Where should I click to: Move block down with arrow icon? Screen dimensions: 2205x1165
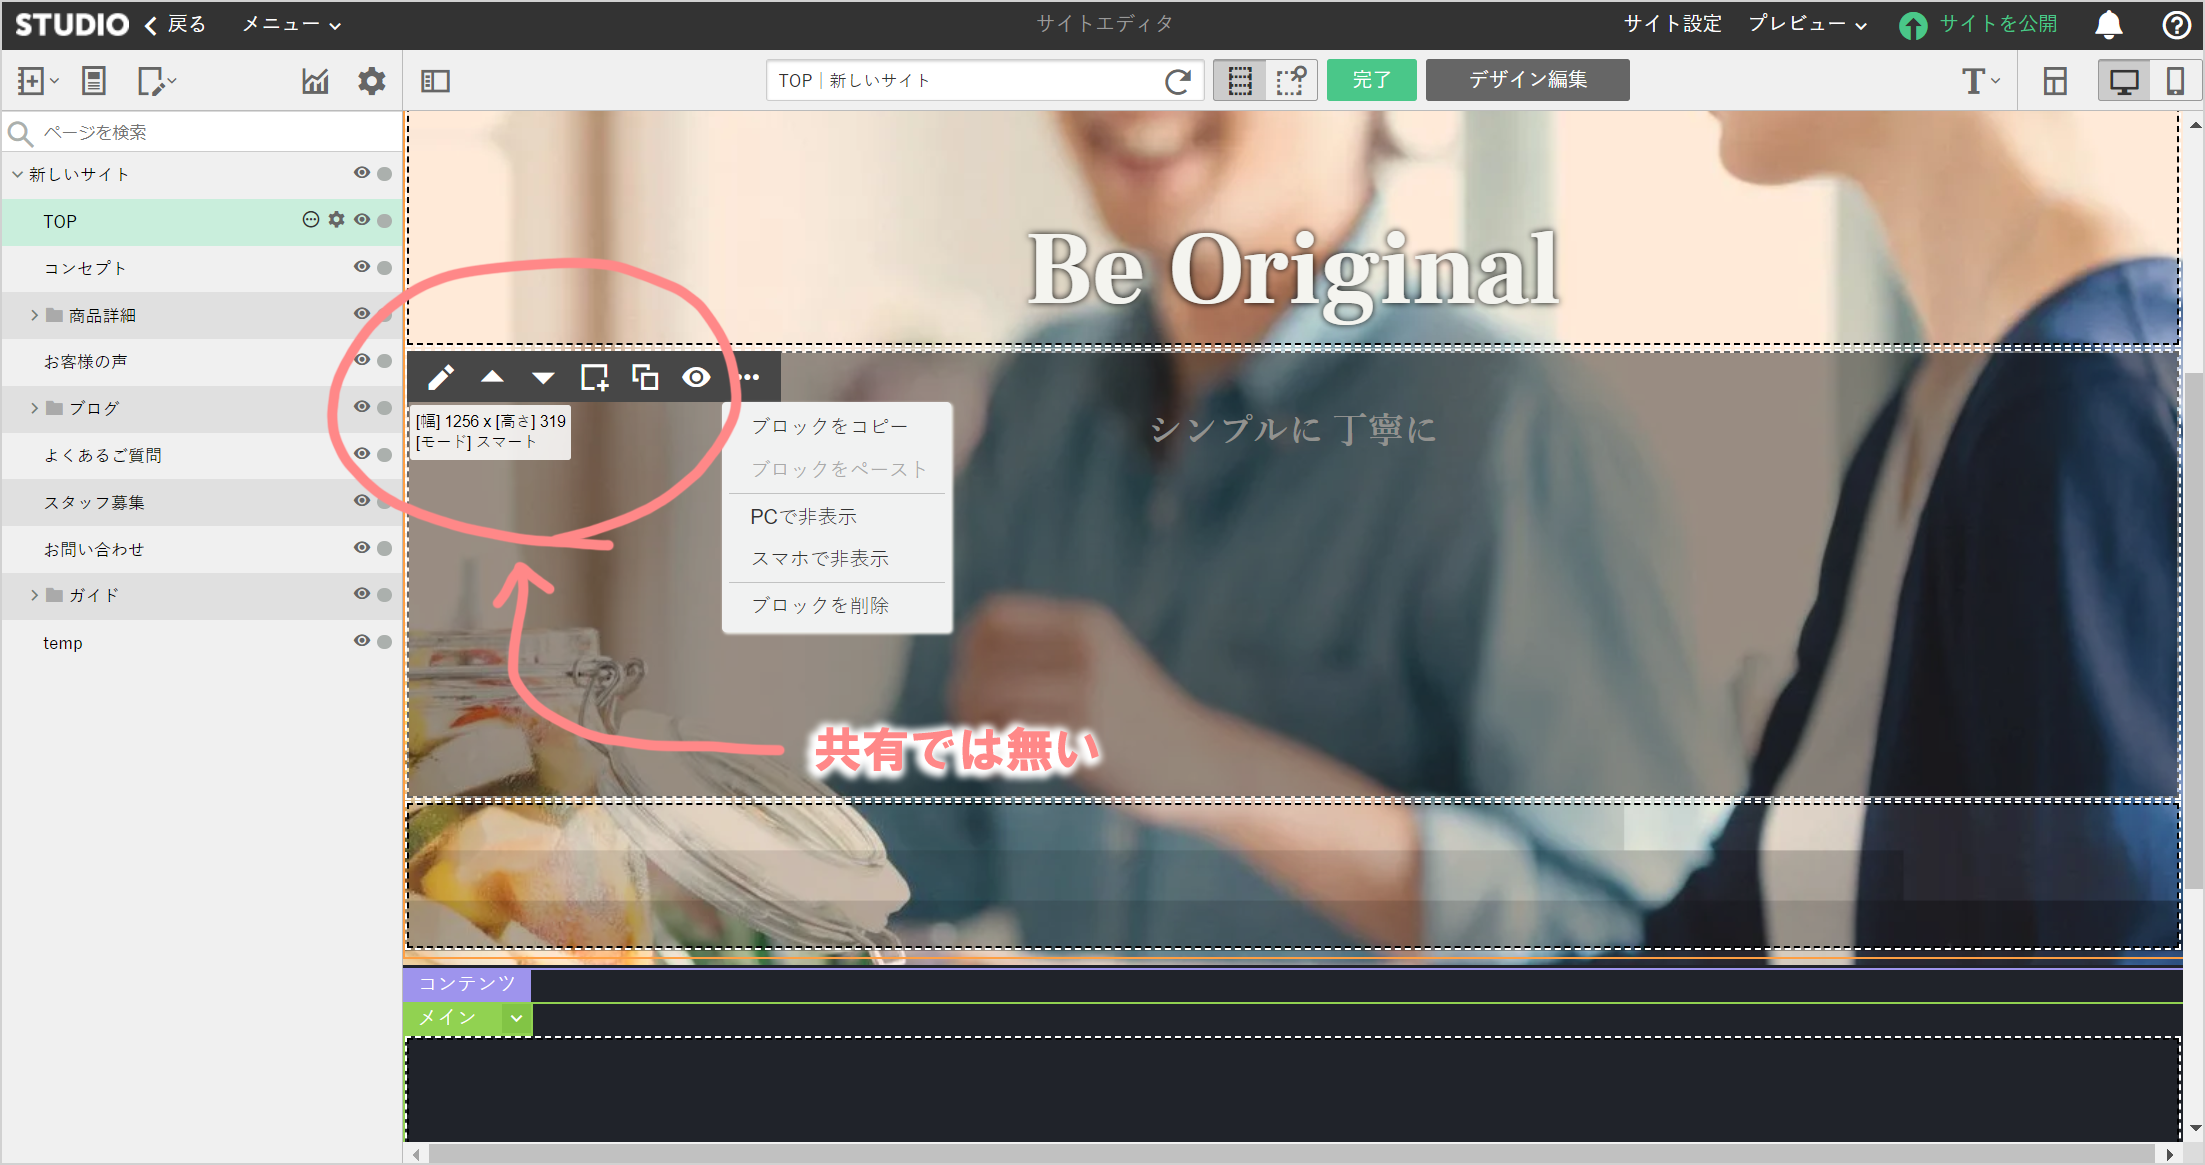point(543,377)
